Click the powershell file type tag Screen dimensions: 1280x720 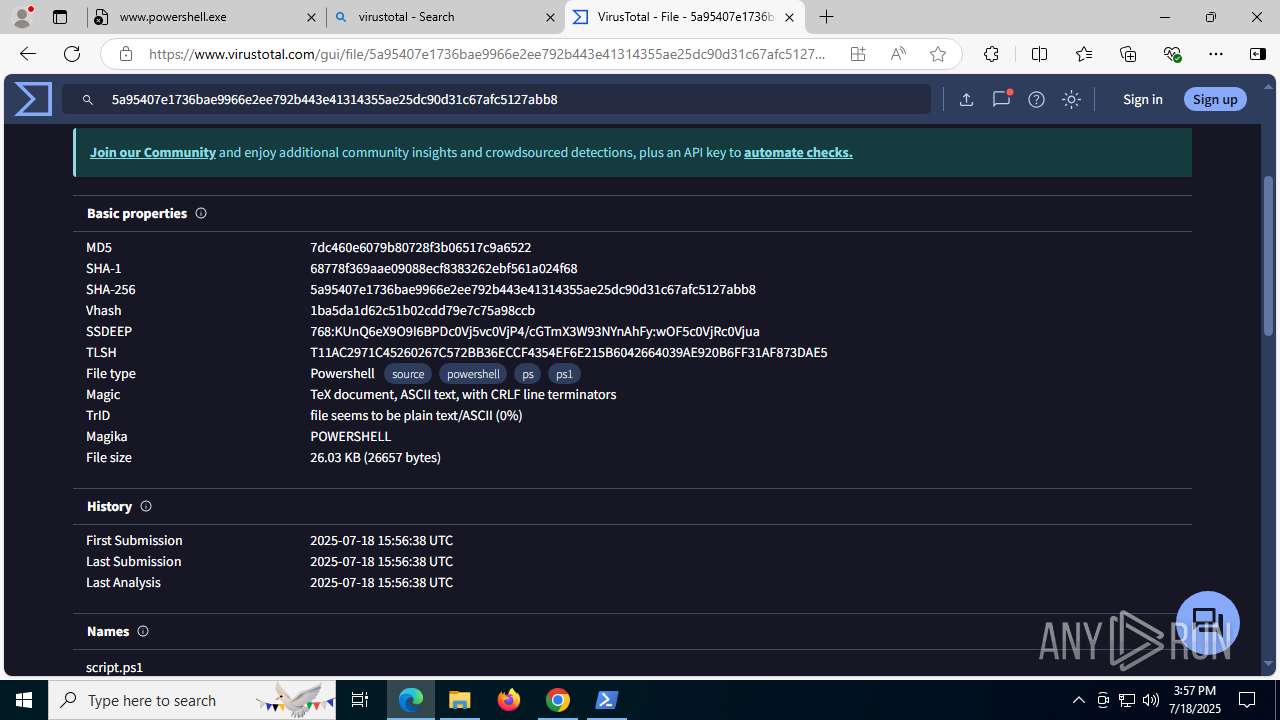(473, 374)
